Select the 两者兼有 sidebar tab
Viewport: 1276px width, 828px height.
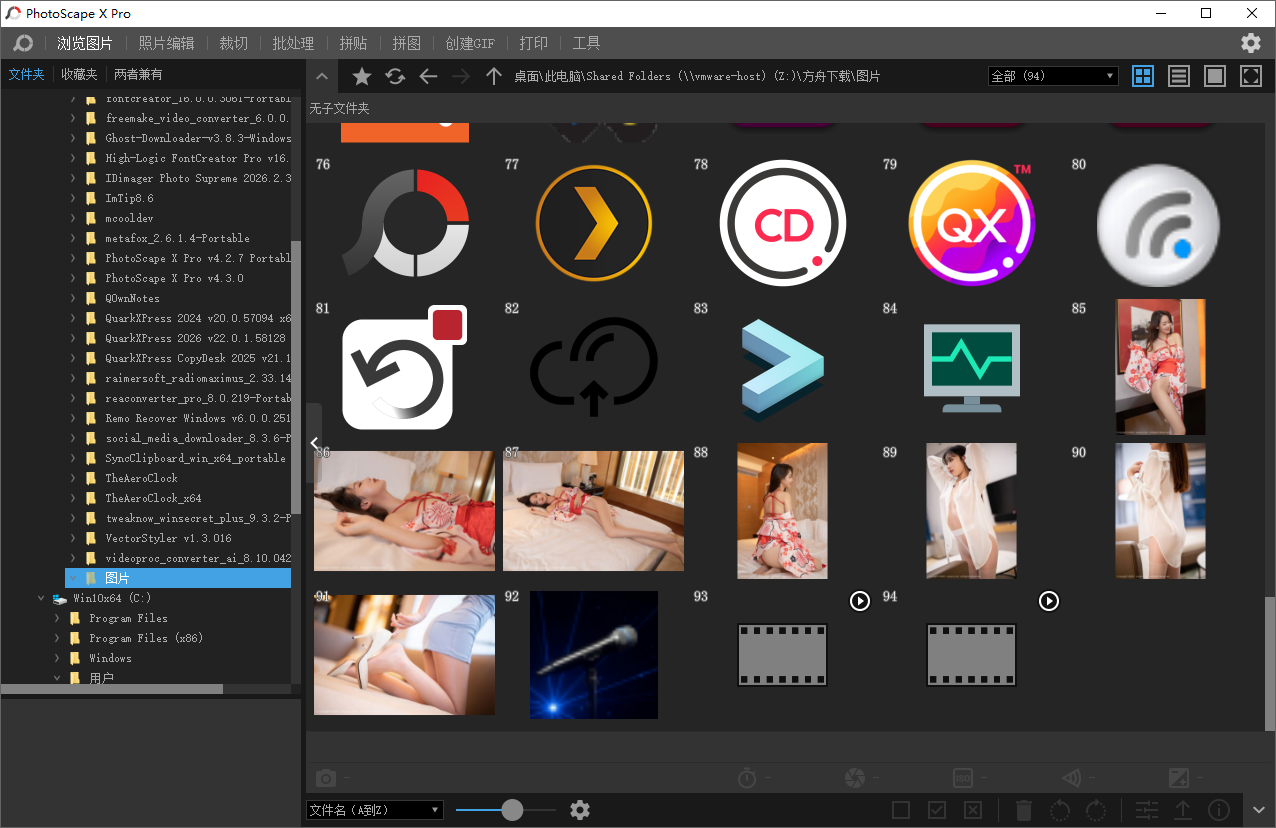pos(138,74)
